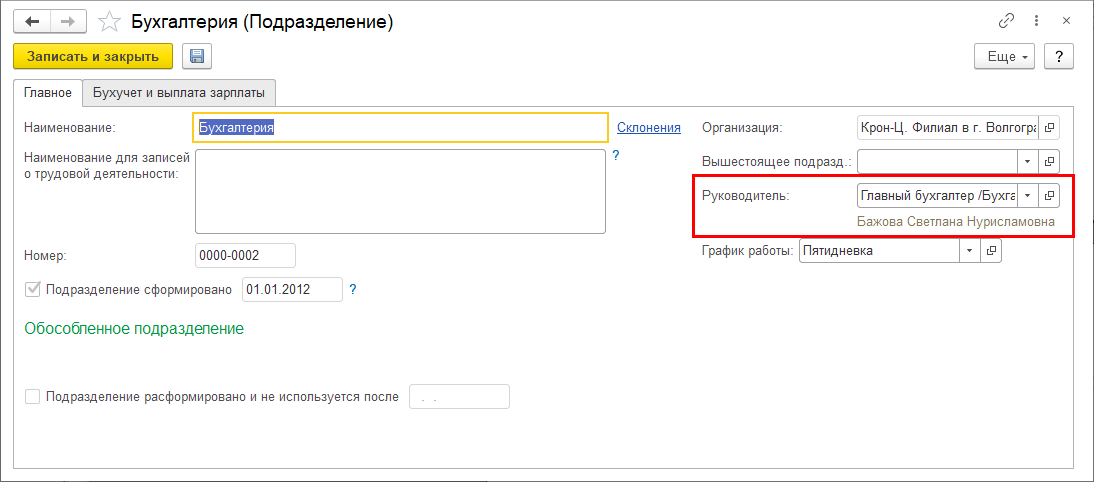Switch to the Бухучет и выплата зарплаты tab

pos(179,93)
